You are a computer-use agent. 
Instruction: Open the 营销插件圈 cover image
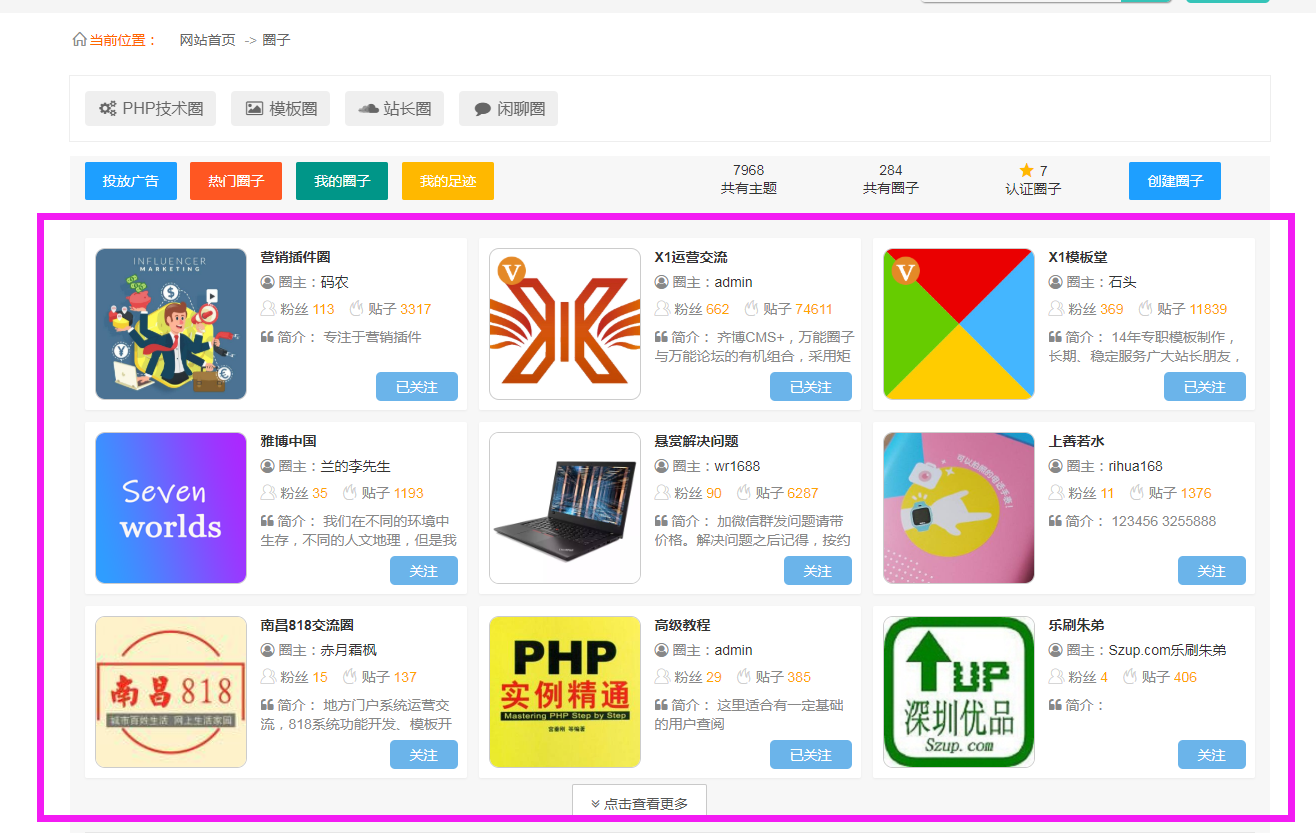tap(171, 324)
